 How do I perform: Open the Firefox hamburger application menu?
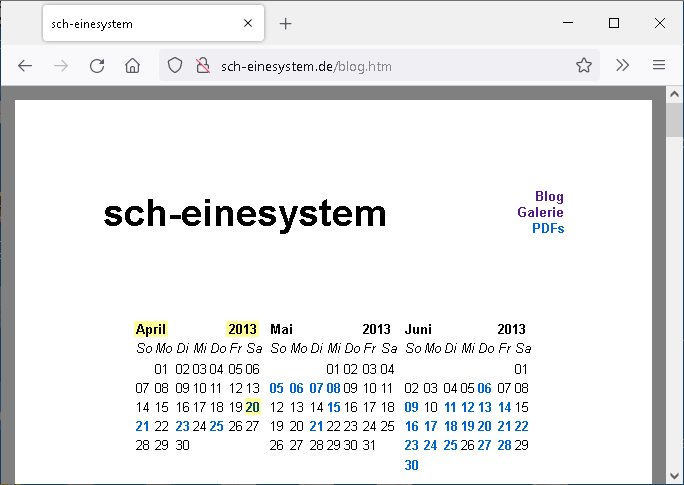(x=658, y=65)
